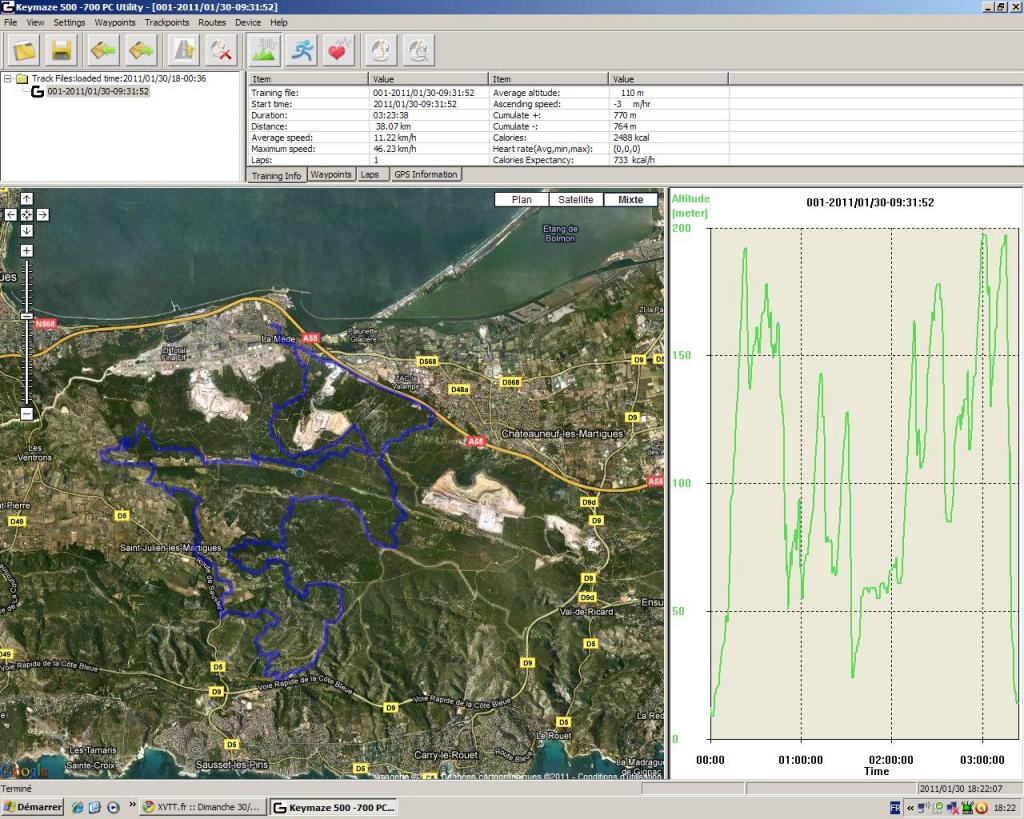1024x819 pixels.
Task: Select the Mixte map view
Action: [x=630, y=200]
